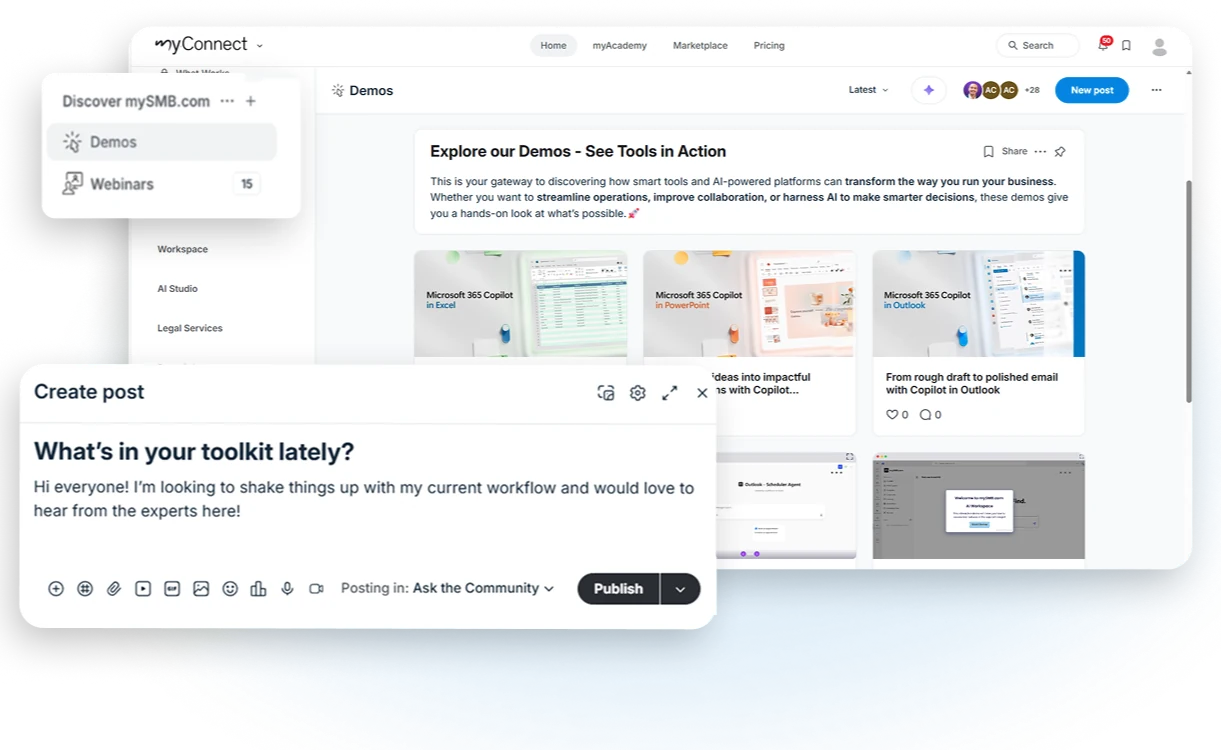Open the Copilot in PowerPoint demo thumbnail

pos(749,304)
